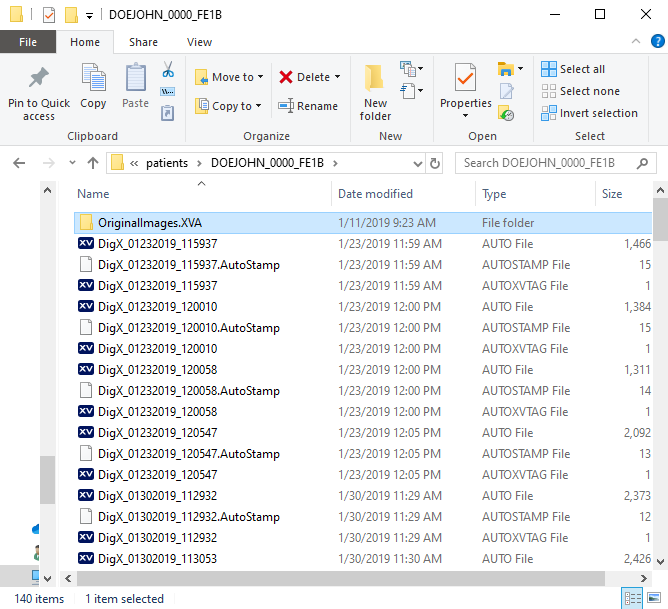The width and height of the screenshot is (668, 609).
Task: Click the New folder icon
Action: (374, 77)
